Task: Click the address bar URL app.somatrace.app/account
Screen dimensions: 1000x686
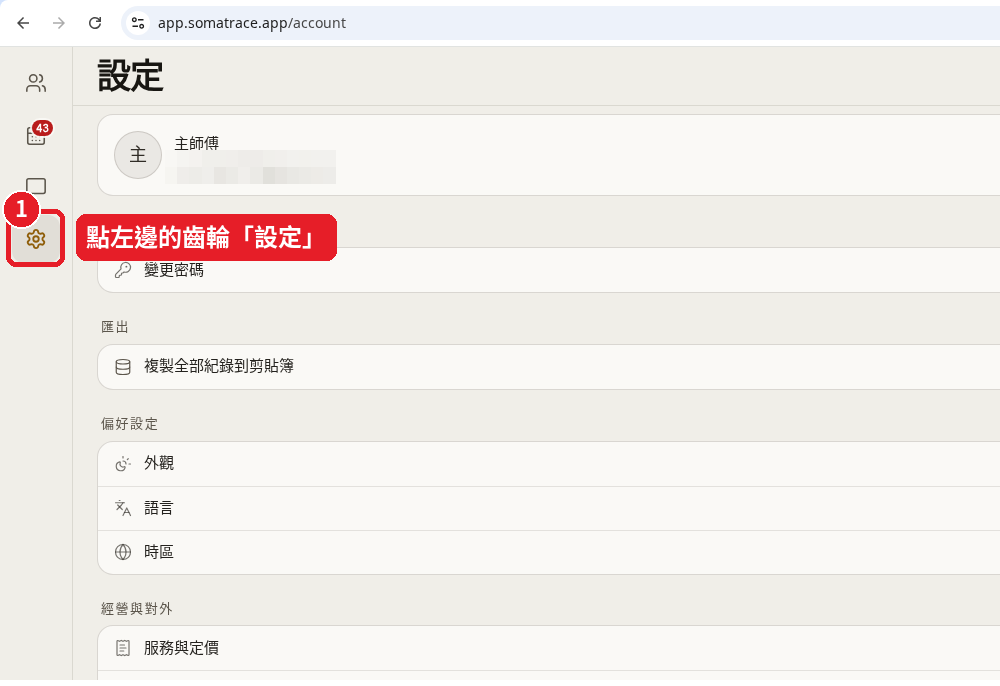Action: [252, 23]
